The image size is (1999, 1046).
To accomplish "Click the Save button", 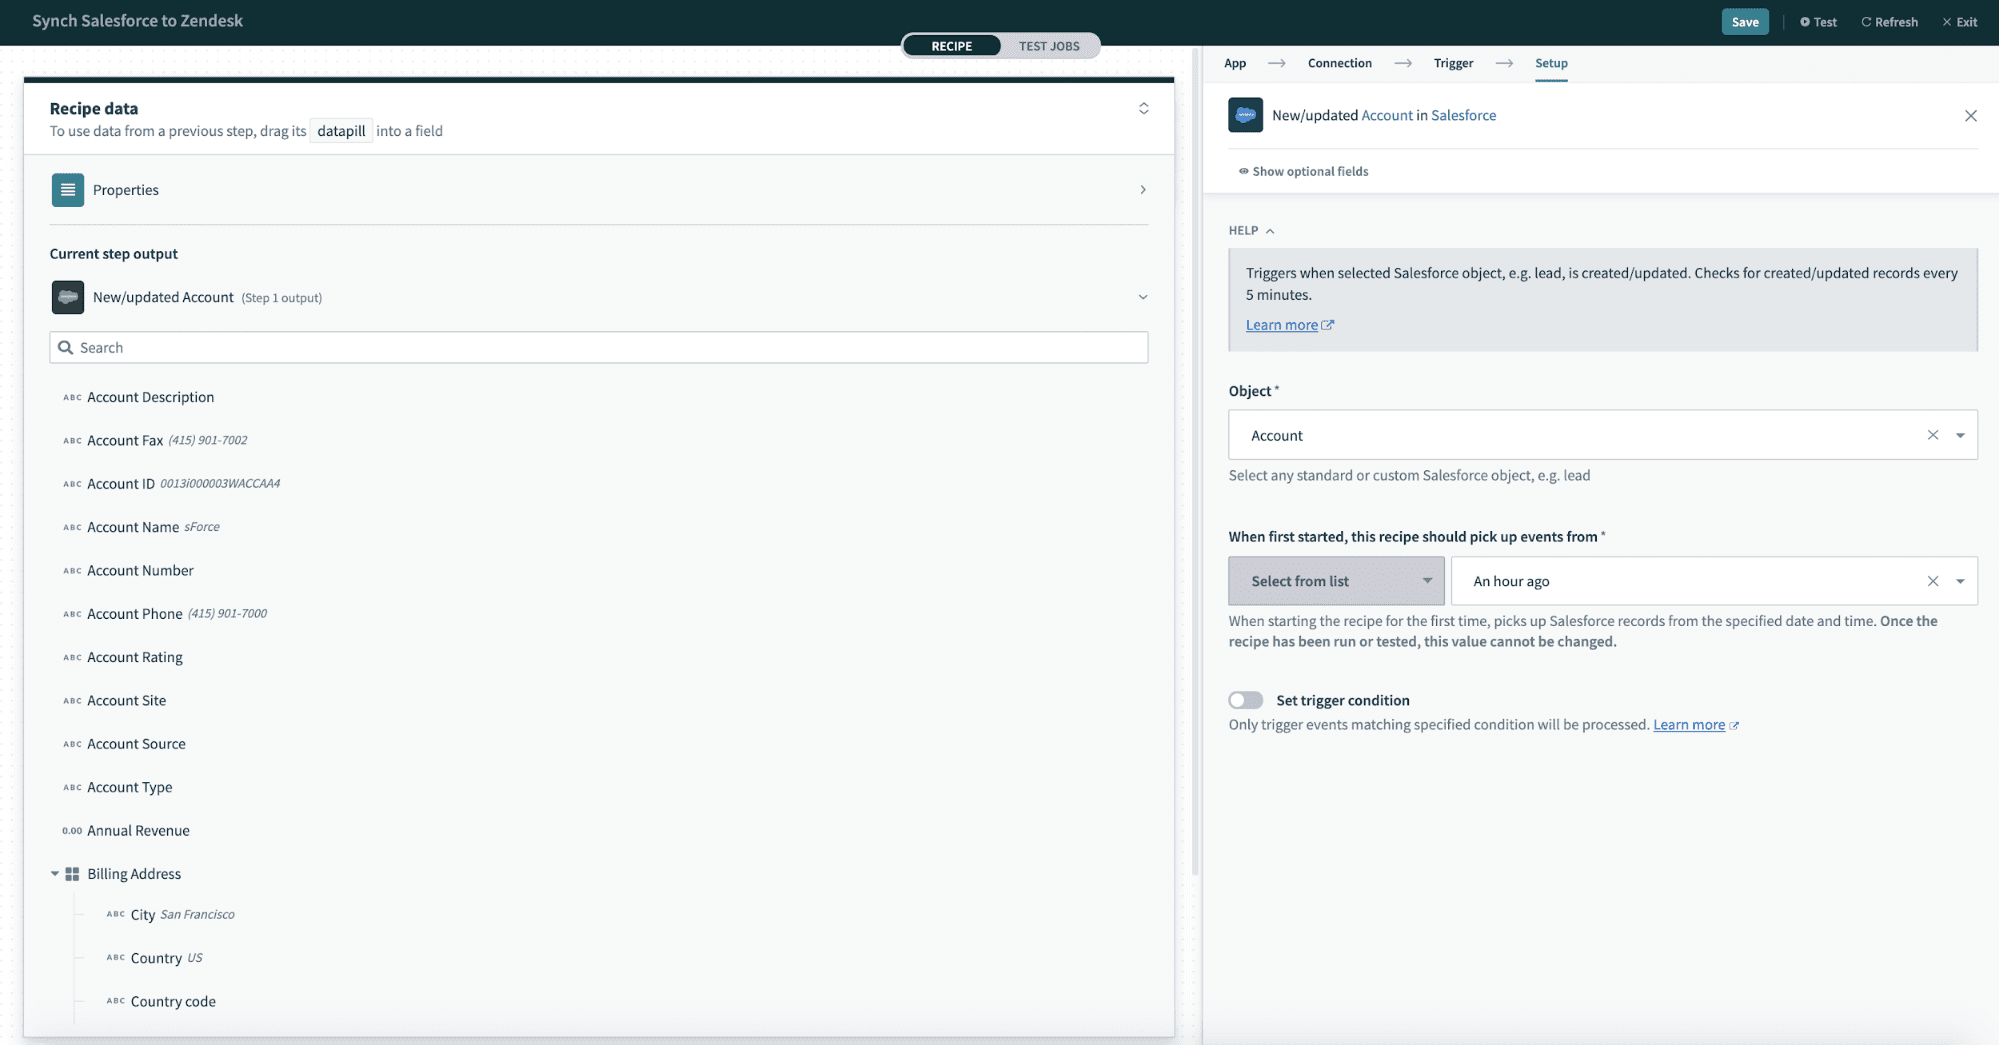I will pyautogui.click(x=1744, y=21).
